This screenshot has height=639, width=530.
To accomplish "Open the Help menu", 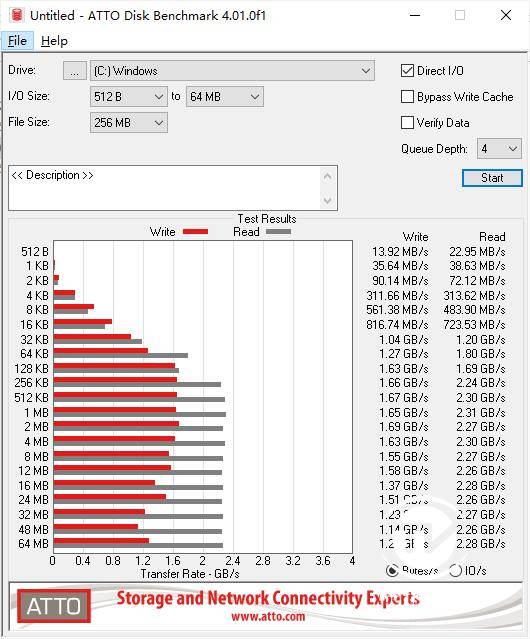I will point(54,41).
